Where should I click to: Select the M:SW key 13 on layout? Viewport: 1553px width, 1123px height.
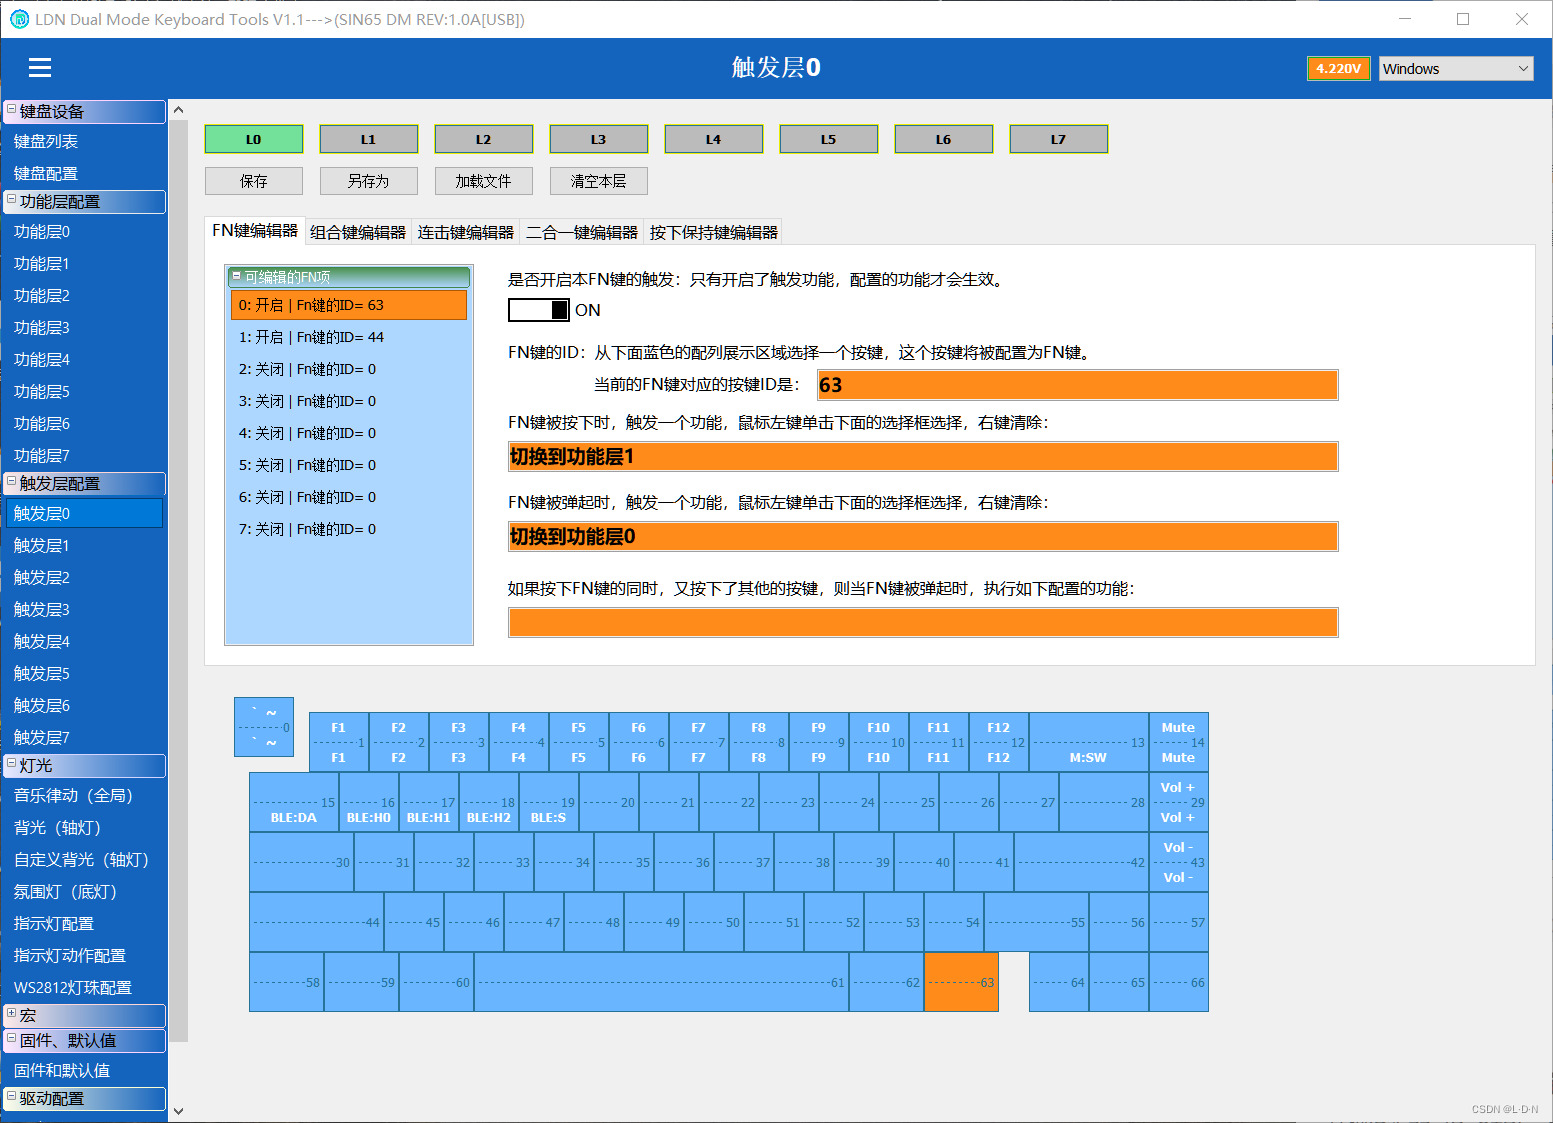(x=1089, y=742)
